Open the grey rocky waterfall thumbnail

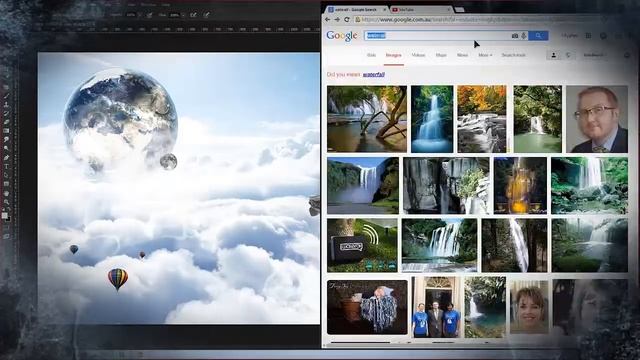tap(446, 185)
